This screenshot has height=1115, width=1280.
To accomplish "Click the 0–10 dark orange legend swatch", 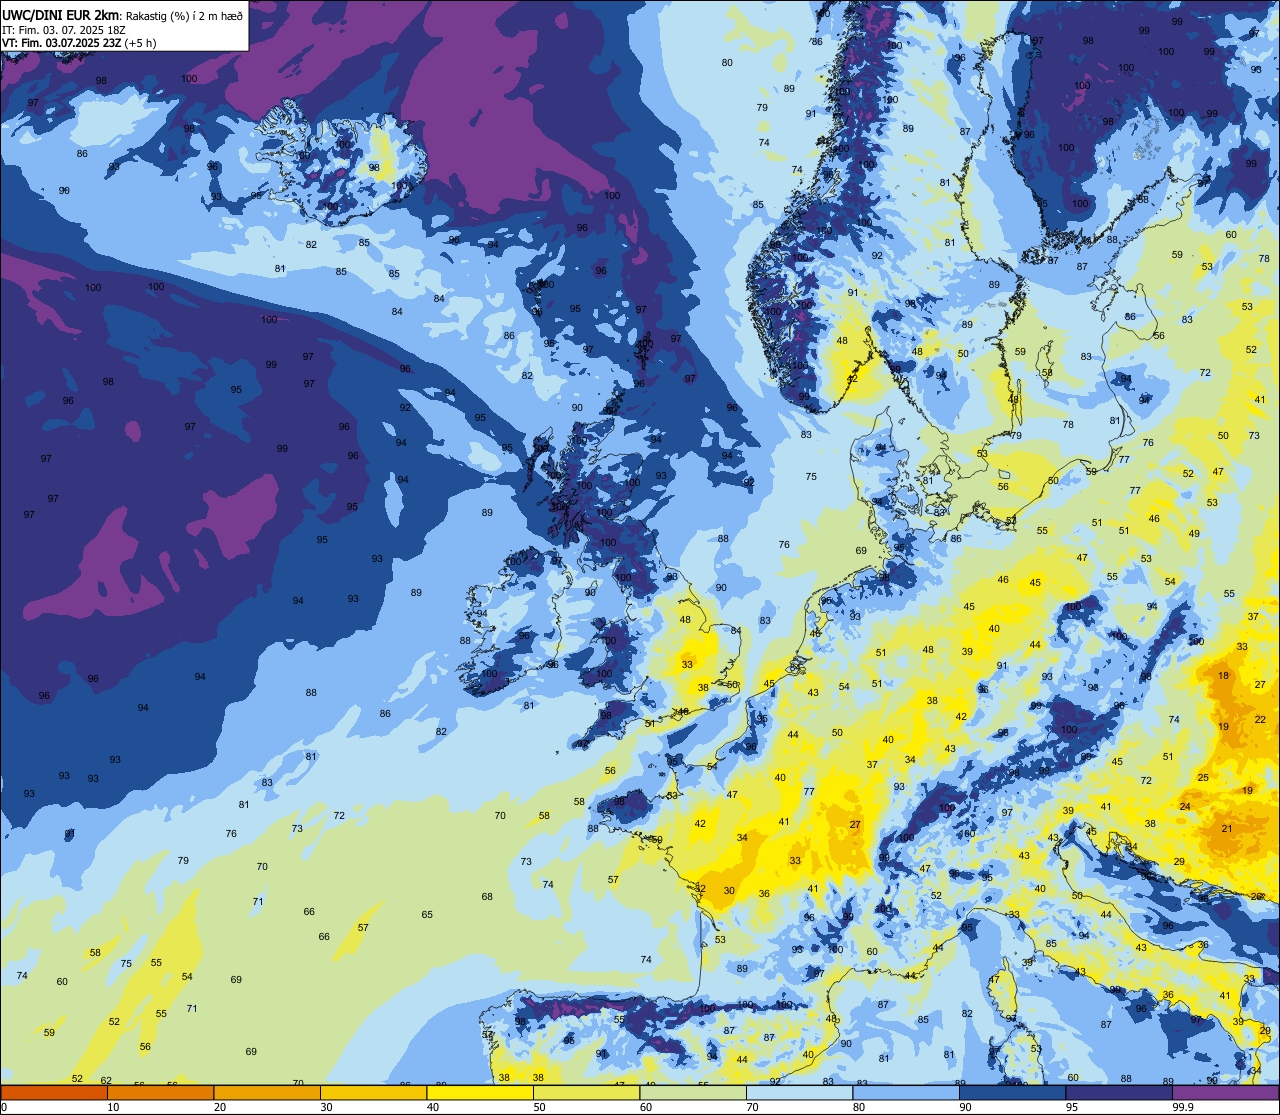I will point(54,1093).
